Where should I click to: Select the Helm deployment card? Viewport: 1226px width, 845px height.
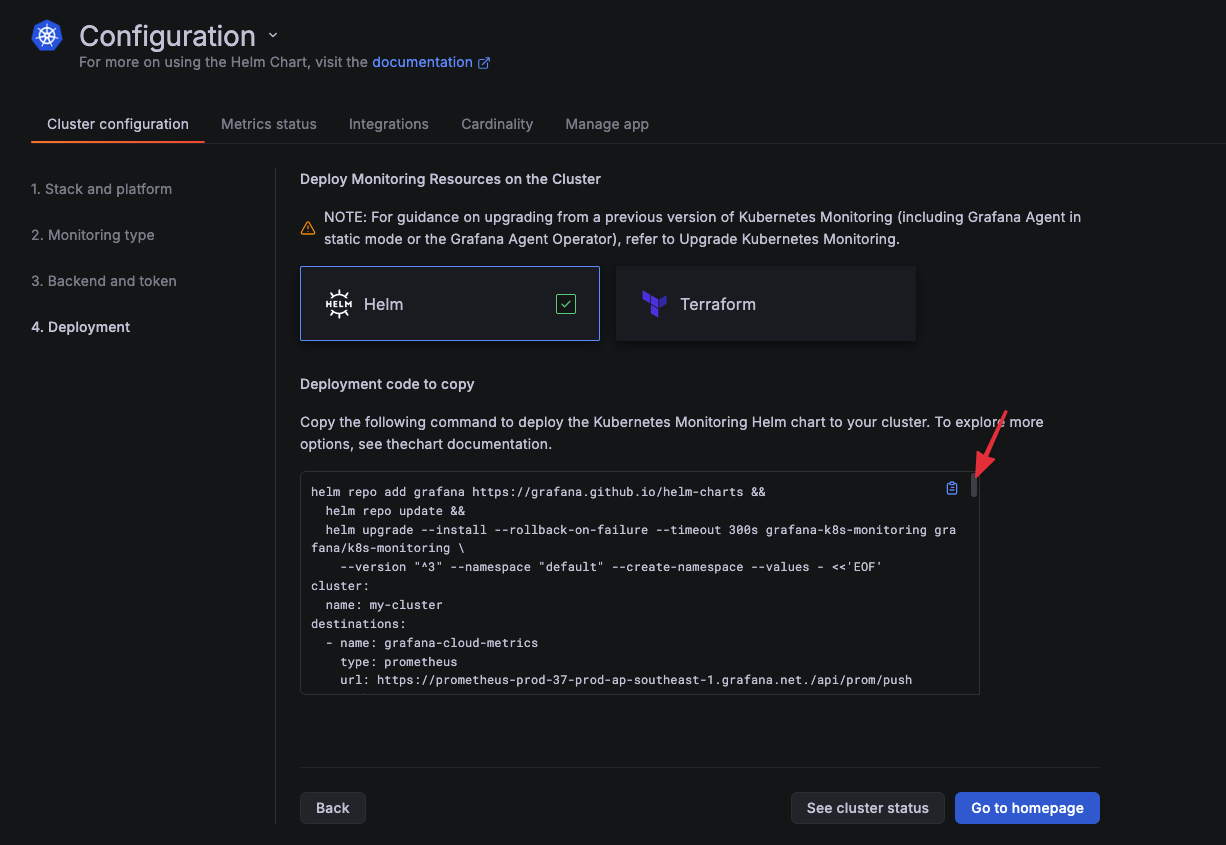pyautogui.click(x=449, y=304)
